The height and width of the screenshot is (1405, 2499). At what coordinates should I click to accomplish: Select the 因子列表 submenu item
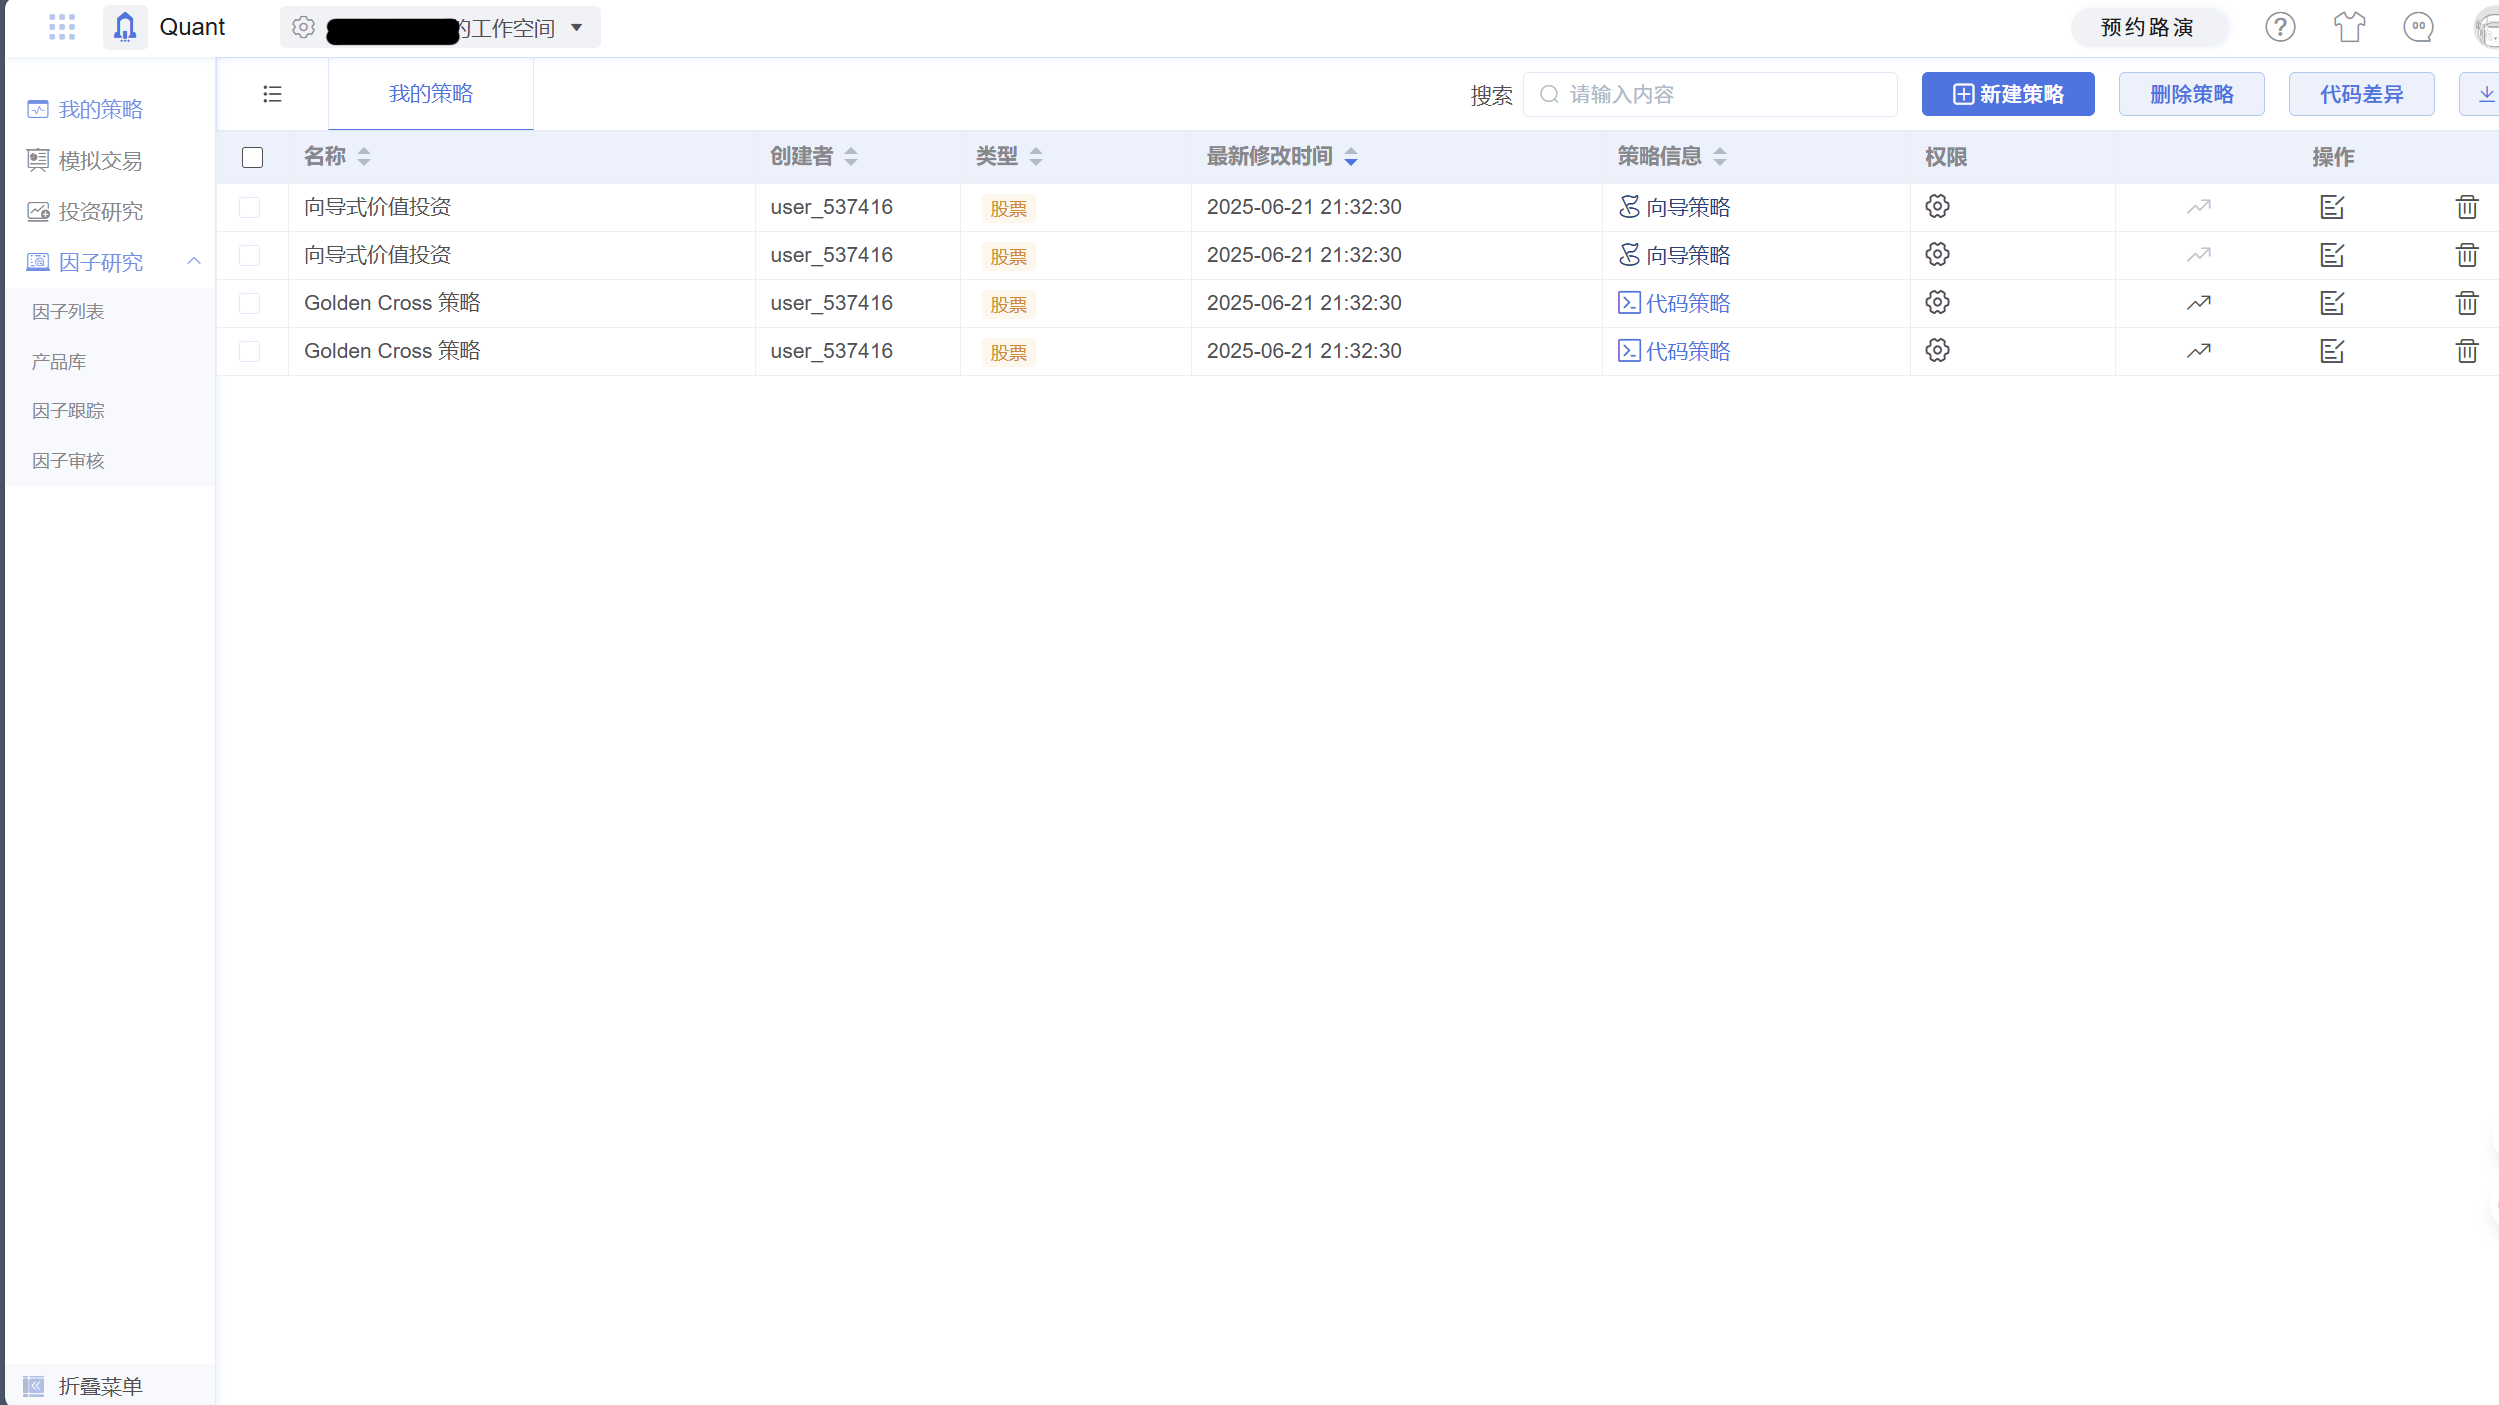(68, 312)
